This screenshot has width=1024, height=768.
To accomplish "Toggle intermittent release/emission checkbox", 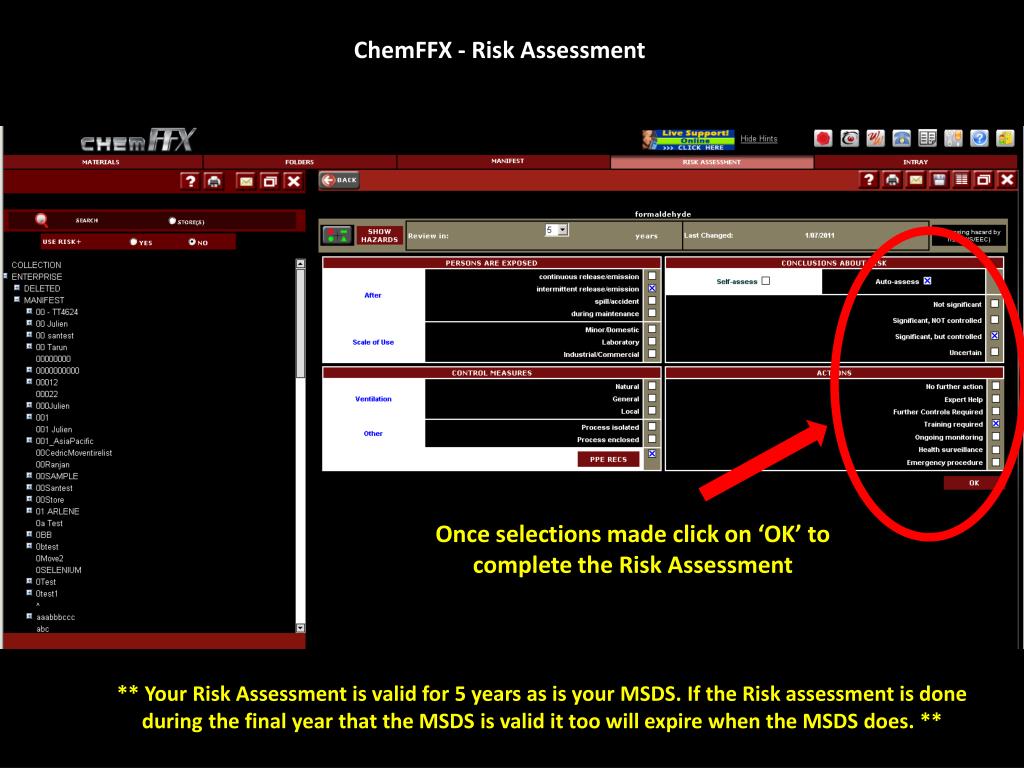I will [652, 289].
